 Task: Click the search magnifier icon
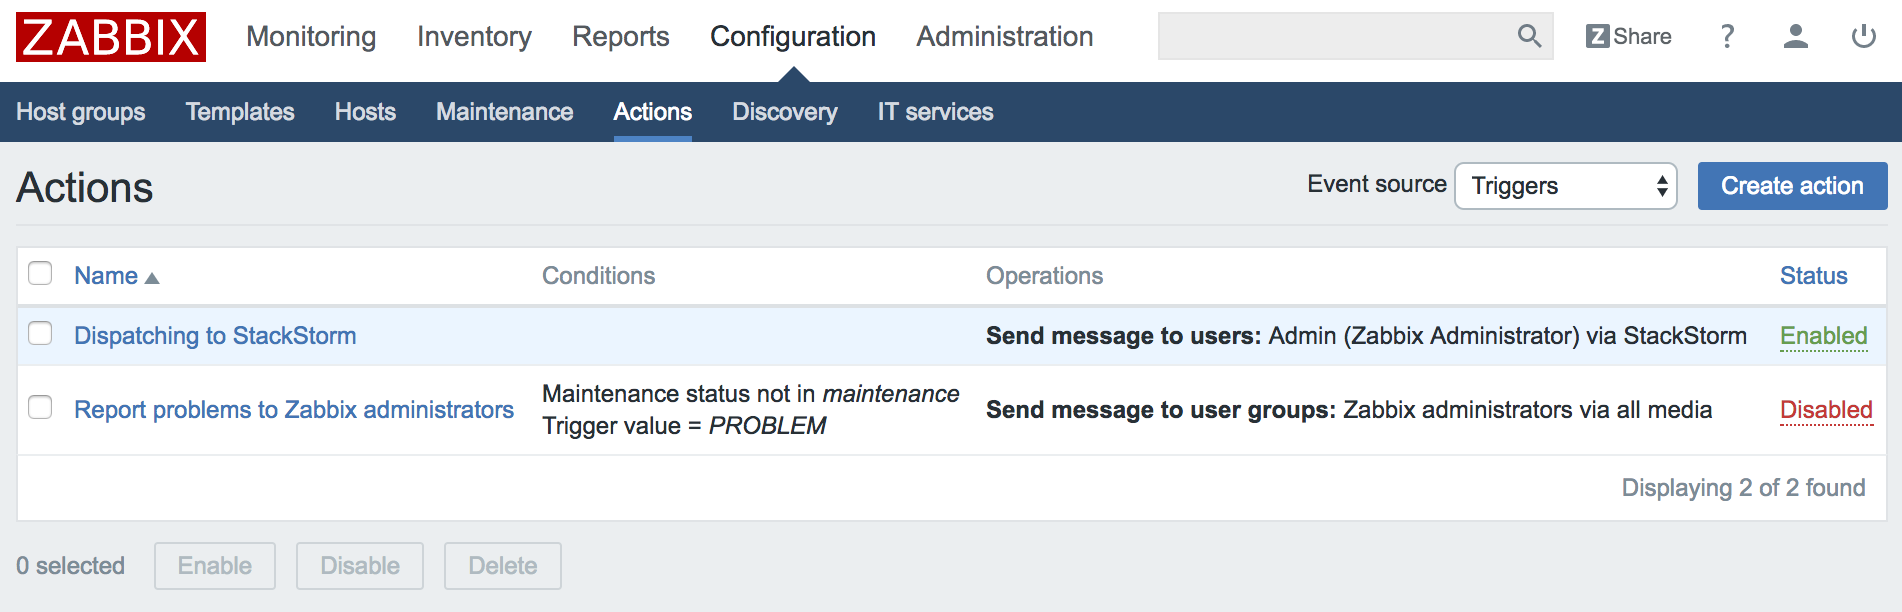tap(1529, 36)
